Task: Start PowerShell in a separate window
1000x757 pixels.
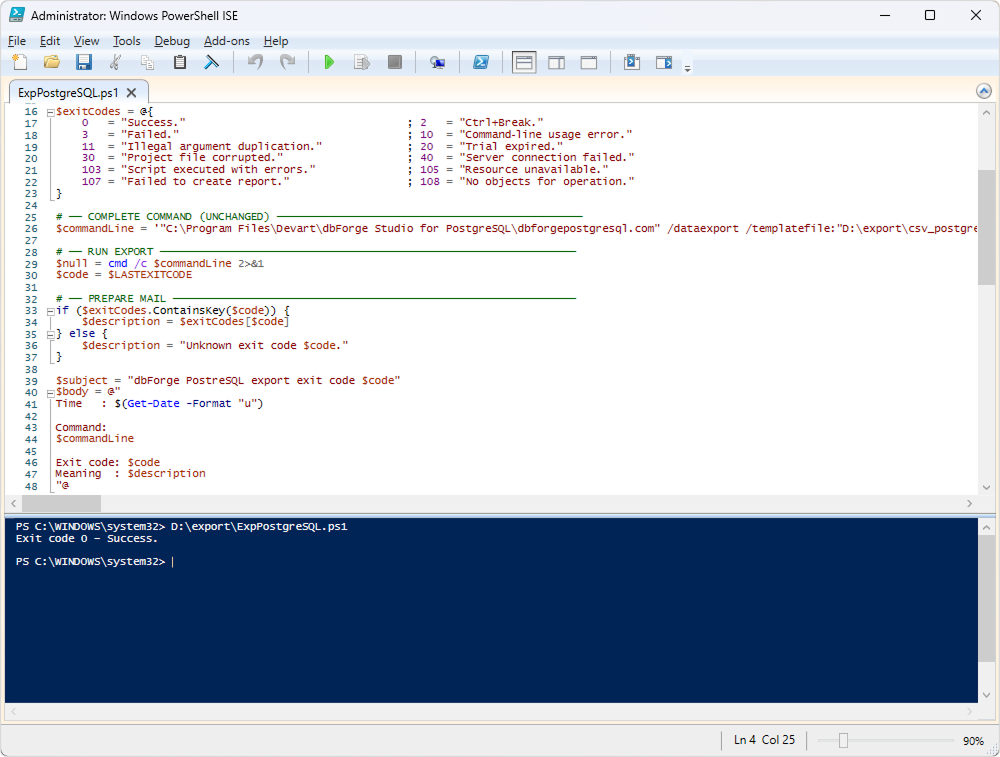Action: (481, 63)
